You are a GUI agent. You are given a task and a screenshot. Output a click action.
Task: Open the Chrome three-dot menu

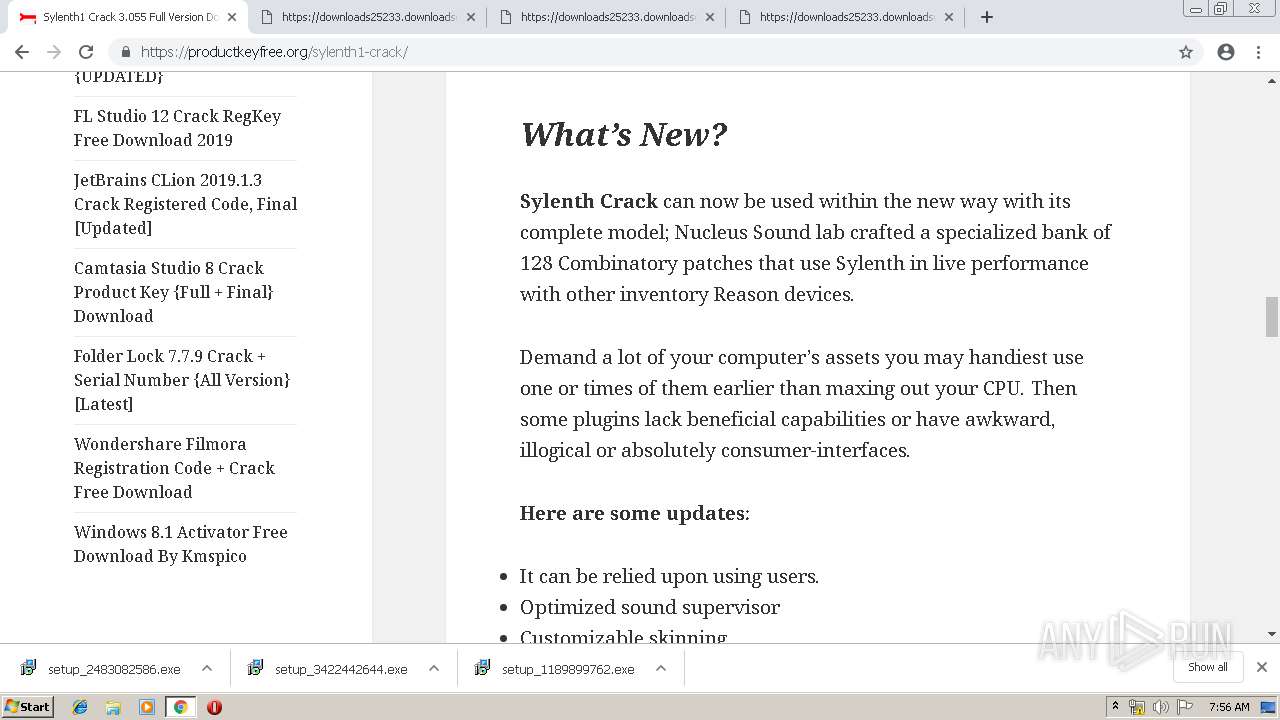point(1258,52)
